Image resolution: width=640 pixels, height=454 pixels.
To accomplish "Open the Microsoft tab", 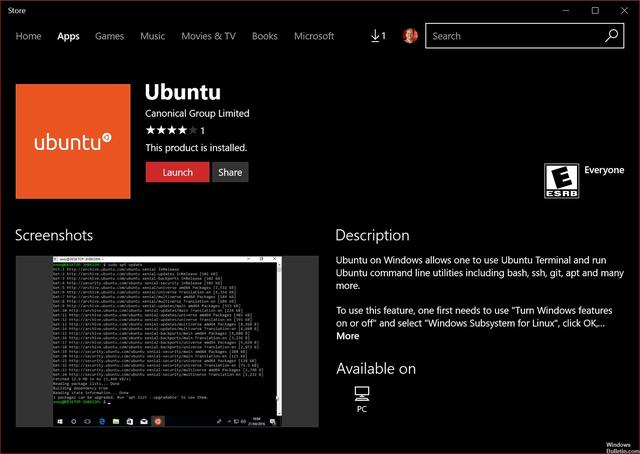I will pos(314,36).
